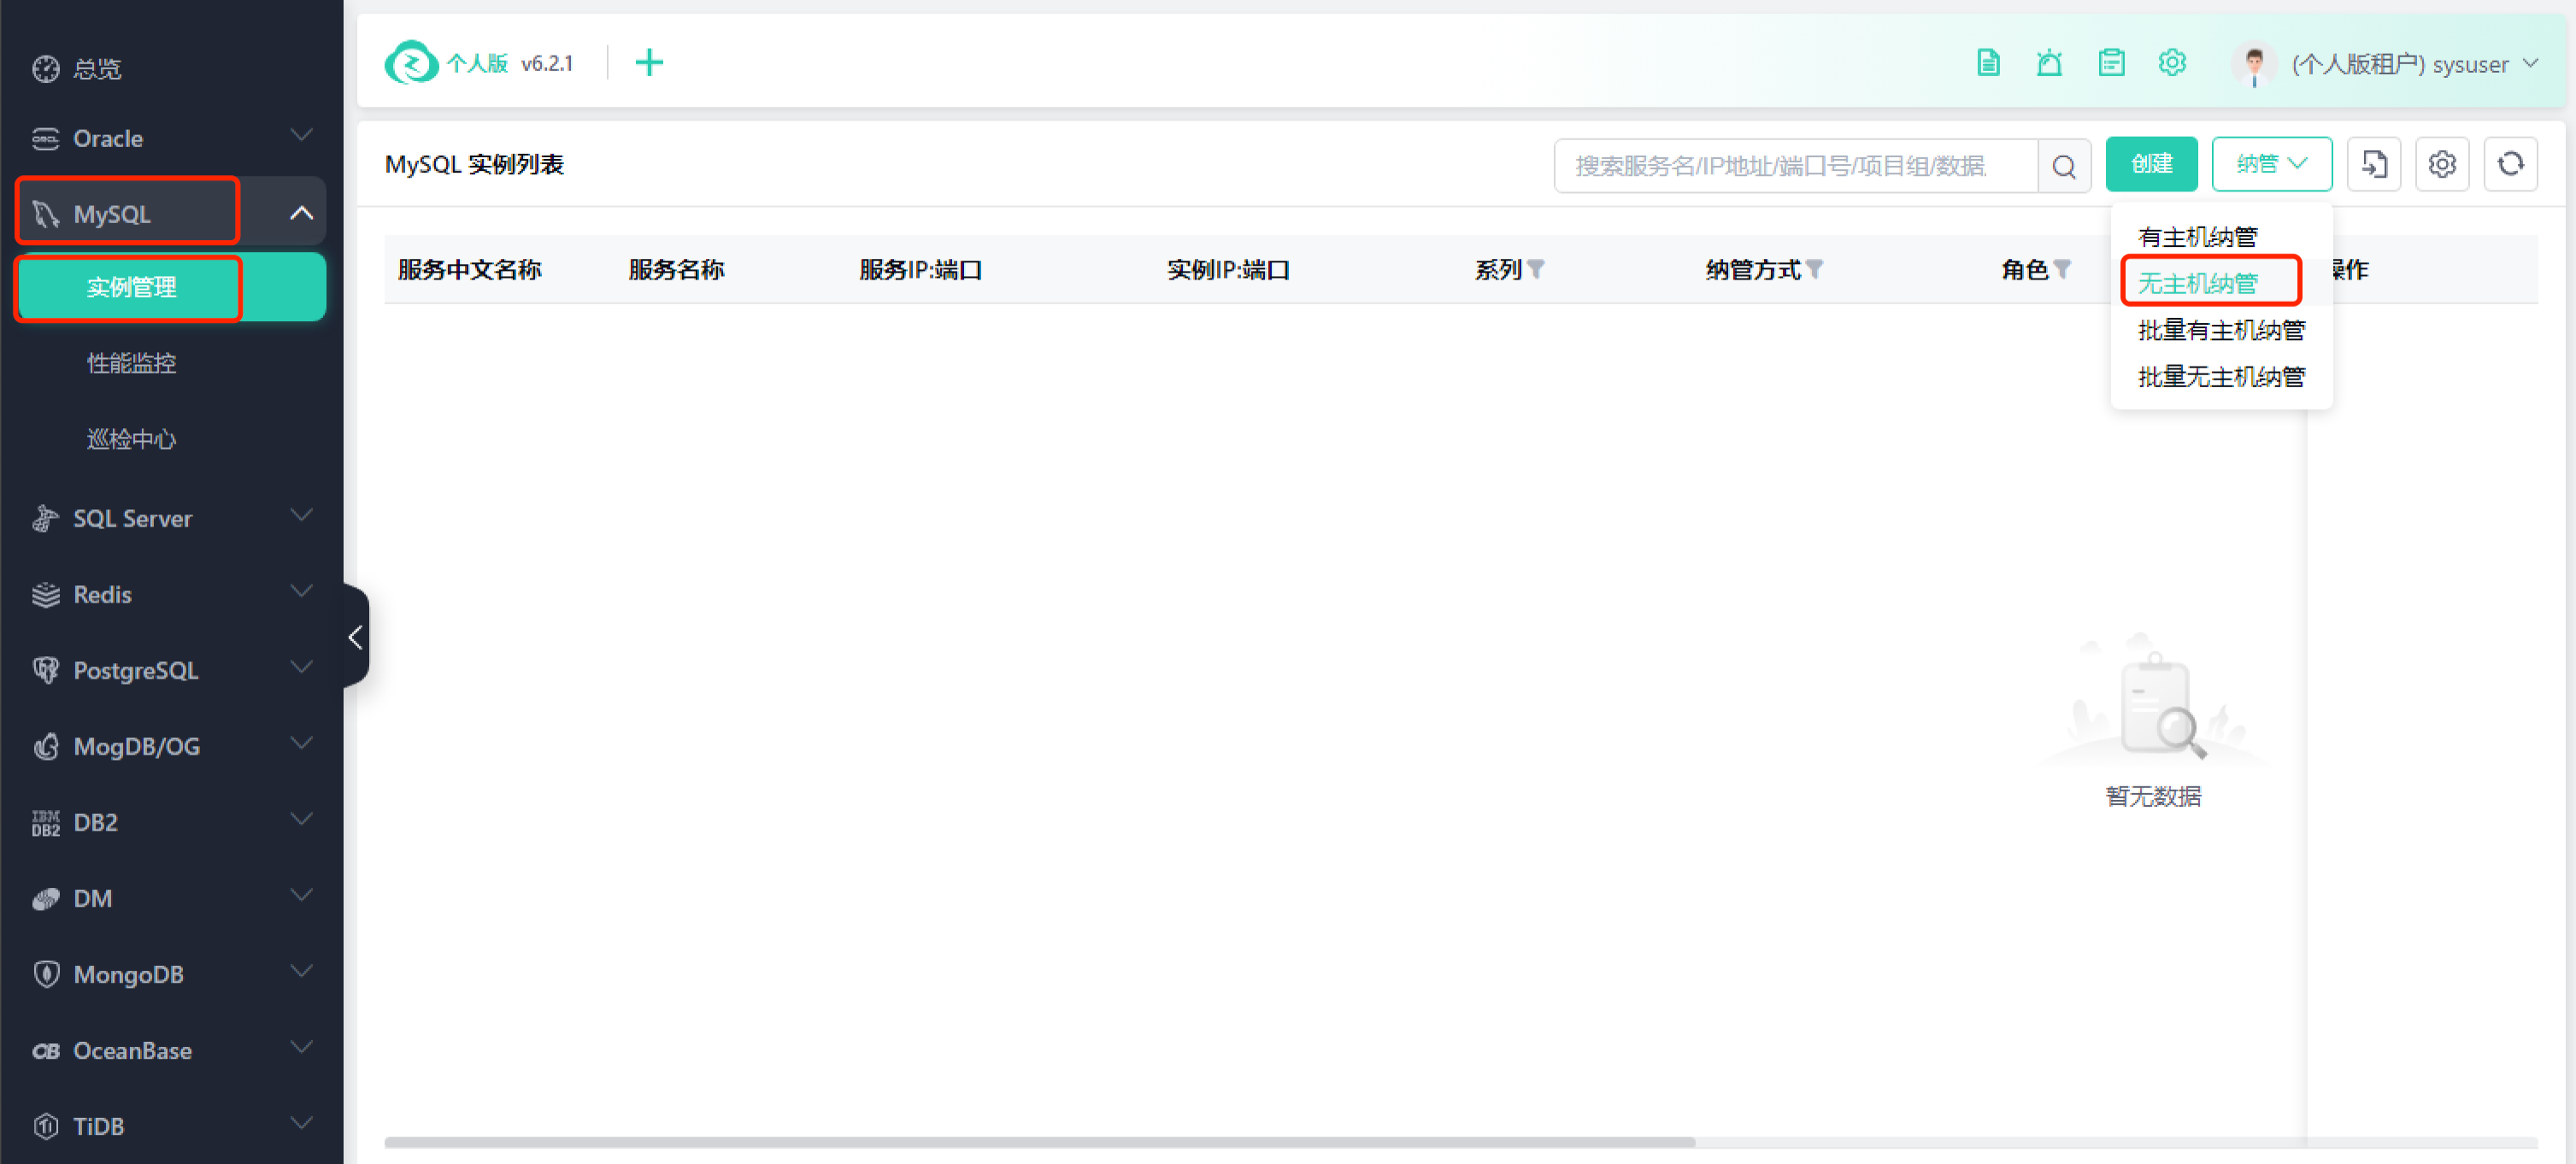This screenshot has height=1164, width=2576.
Task: Open the header settings gear icon
Action: [x=2172, y=63]
